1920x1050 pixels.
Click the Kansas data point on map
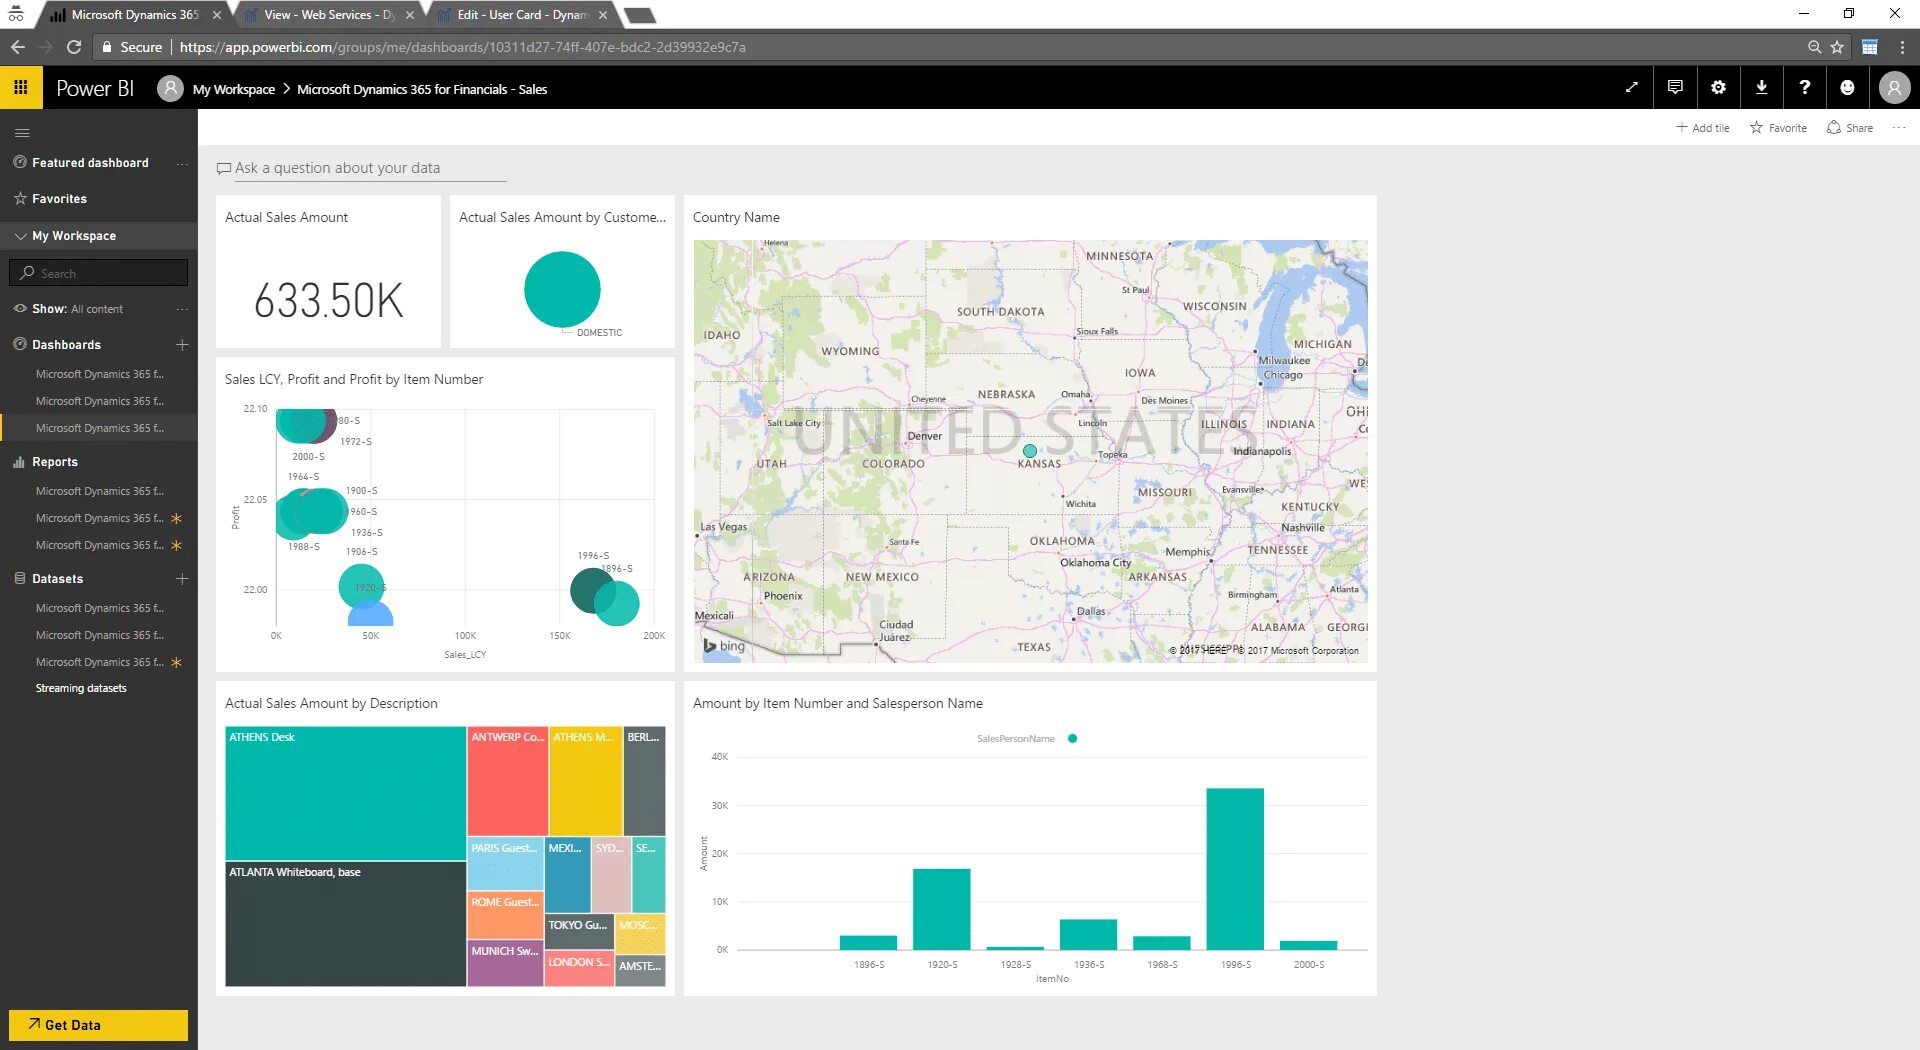coord(1030,451)
